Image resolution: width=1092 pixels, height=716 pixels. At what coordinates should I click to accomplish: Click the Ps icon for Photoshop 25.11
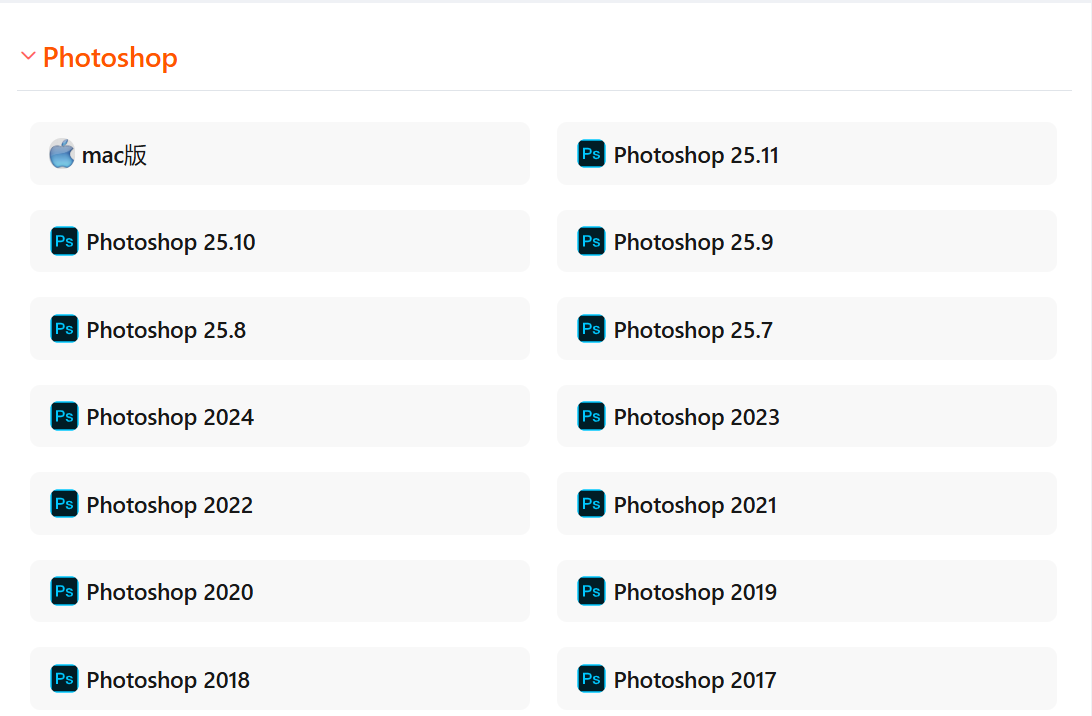click(x=591, y=154)
